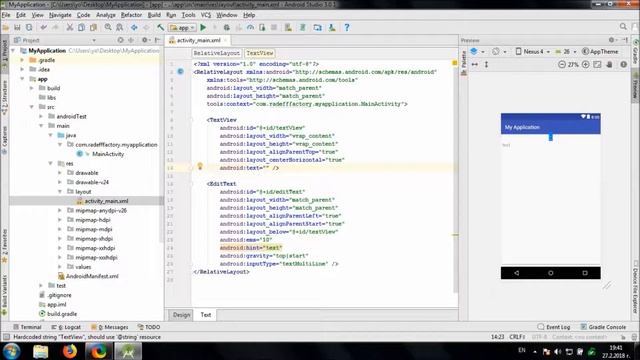
Task: Click the RelativeLayout breadcrumb
Action: pos(216,53)
